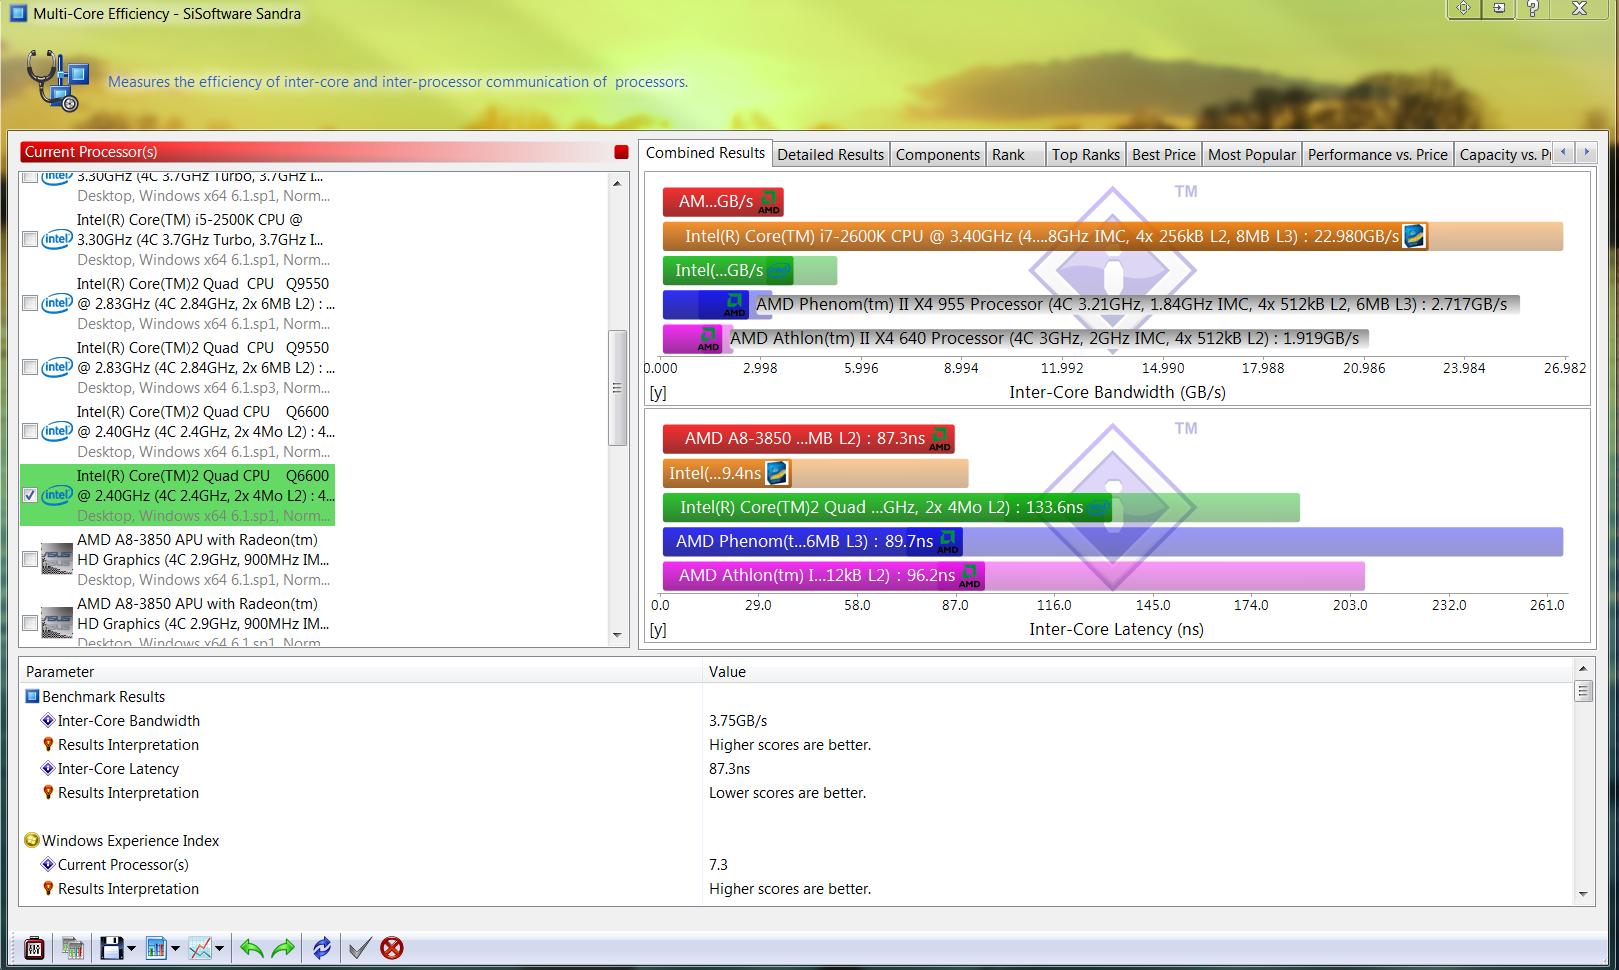Image resolution: width=1619 pixels, height=970 pixels.
Task: Click the Intel badge on the Intel(...9.4ns latency bar
Action: [777, 473]
